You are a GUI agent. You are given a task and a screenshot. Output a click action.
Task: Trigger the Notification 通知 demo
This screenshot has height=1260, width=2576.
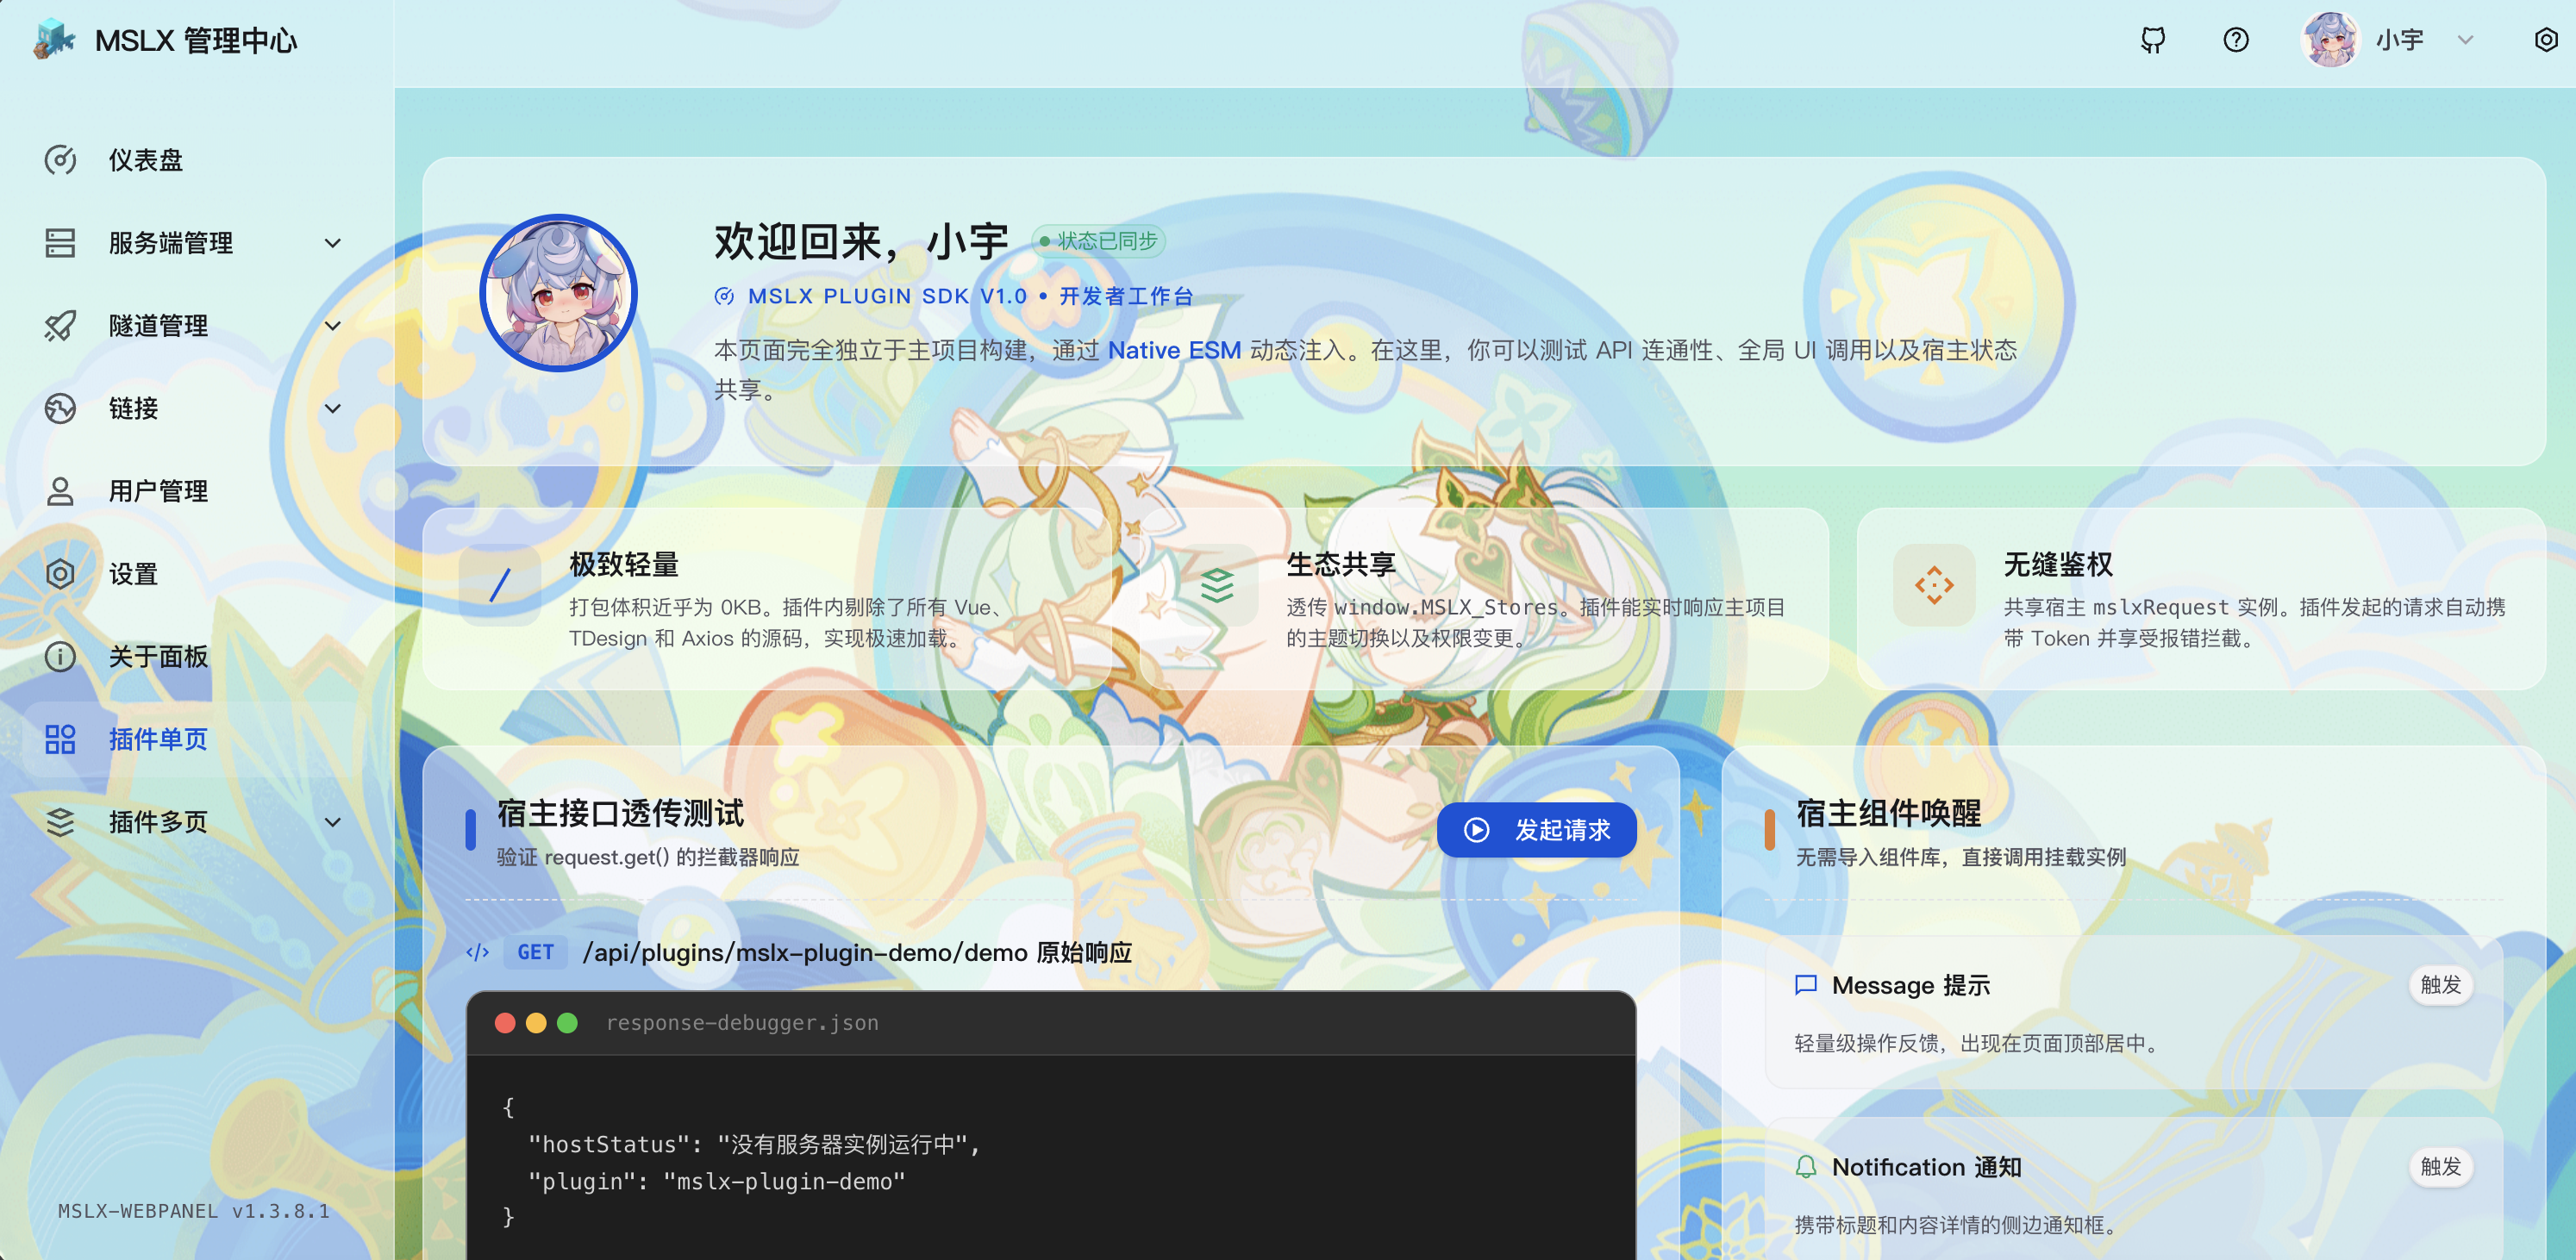(x=2440, y=1167)
